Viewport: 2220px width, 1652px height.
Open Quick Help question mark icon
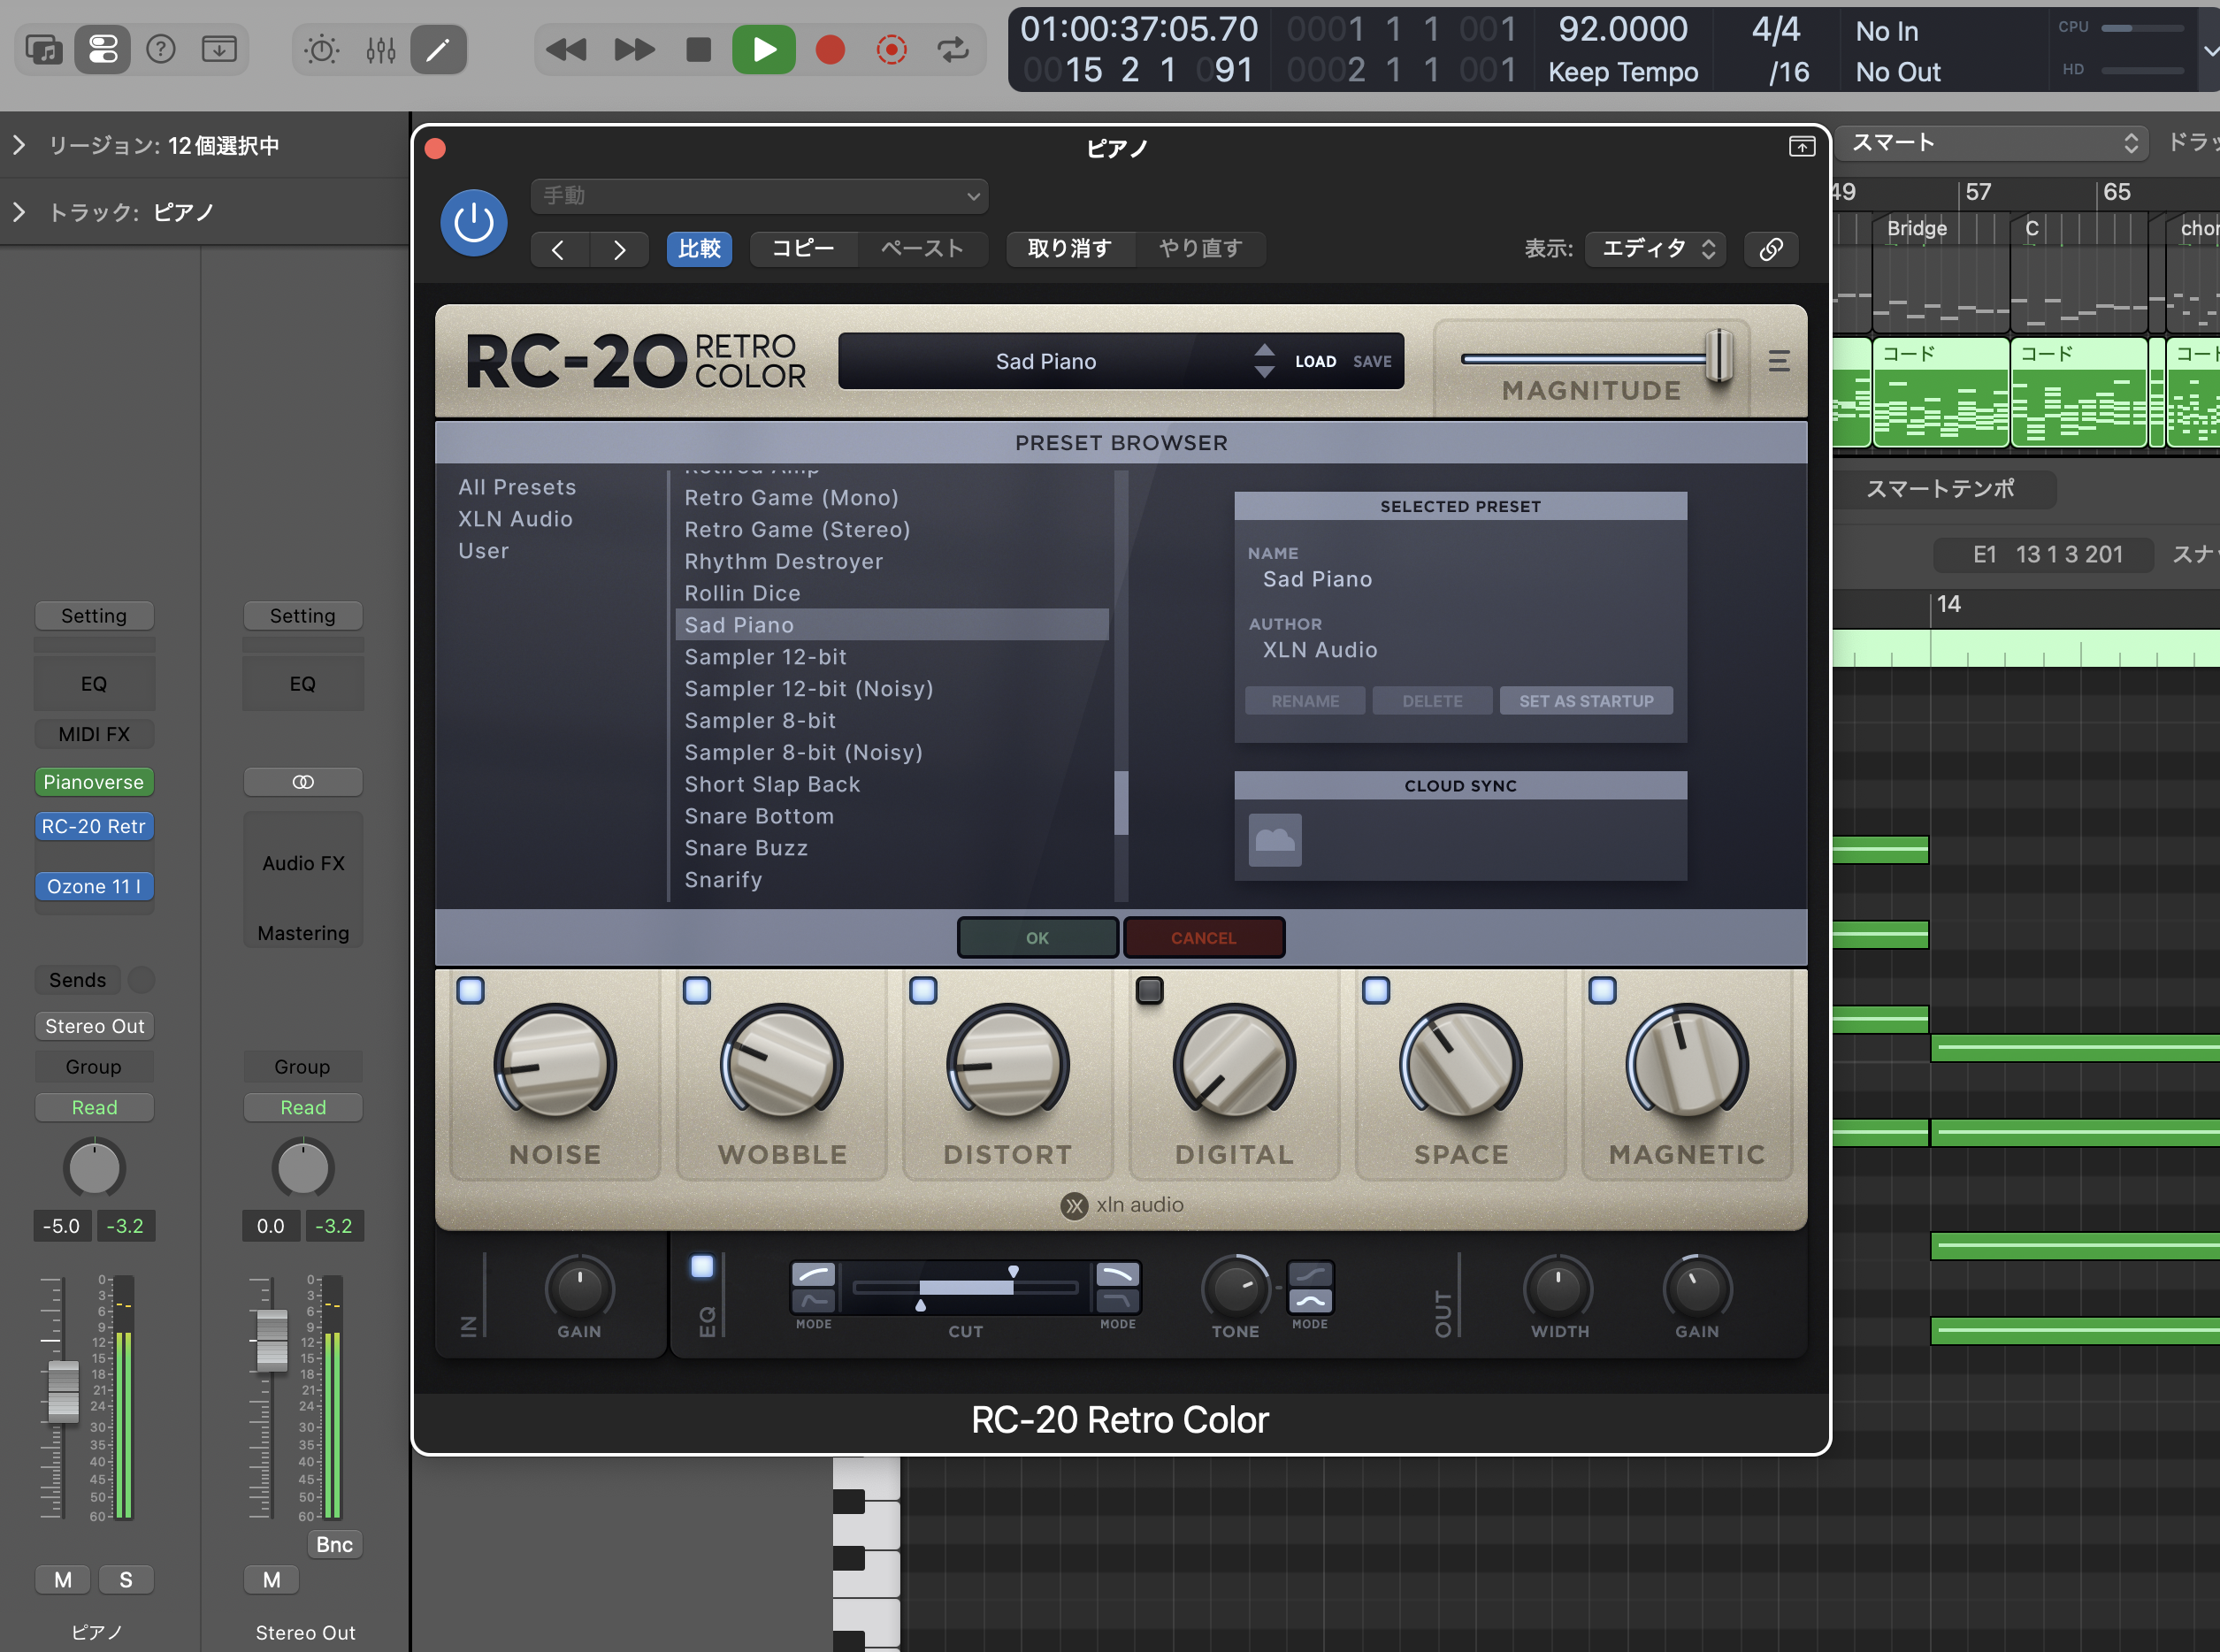tap(161, 49)
